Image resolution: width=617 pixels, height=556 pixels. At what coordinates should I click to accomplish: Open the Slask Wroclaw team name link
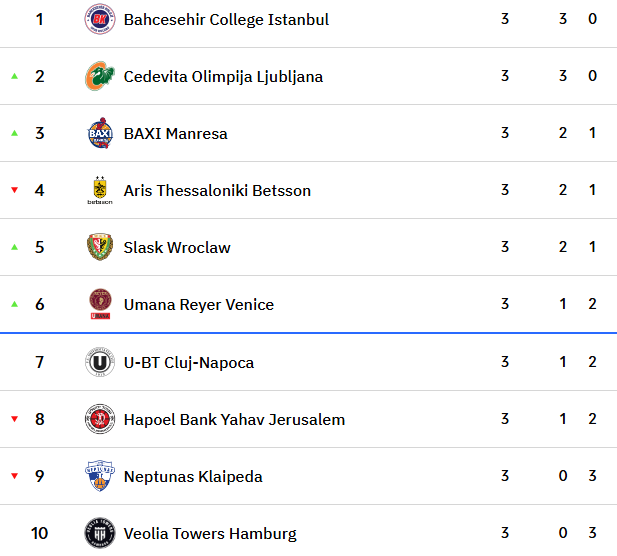pos(177,248)
